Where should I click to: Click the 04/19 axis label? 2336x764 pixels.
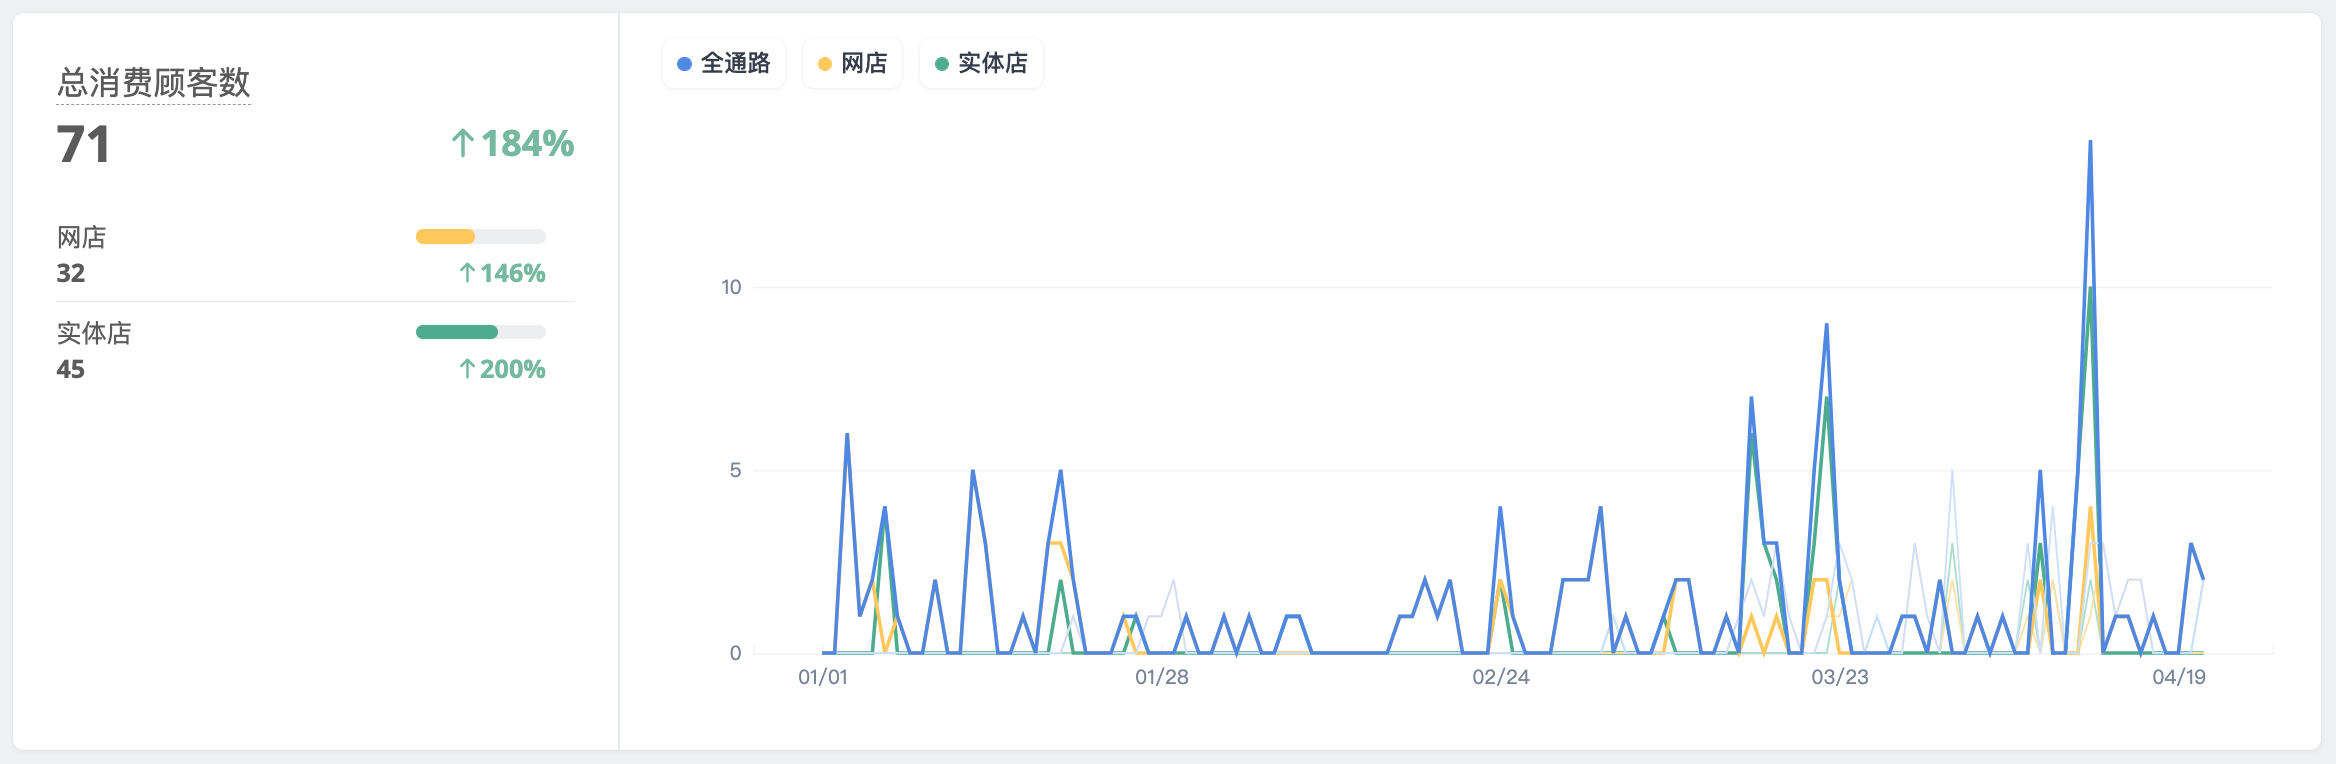coord(2179,677)
